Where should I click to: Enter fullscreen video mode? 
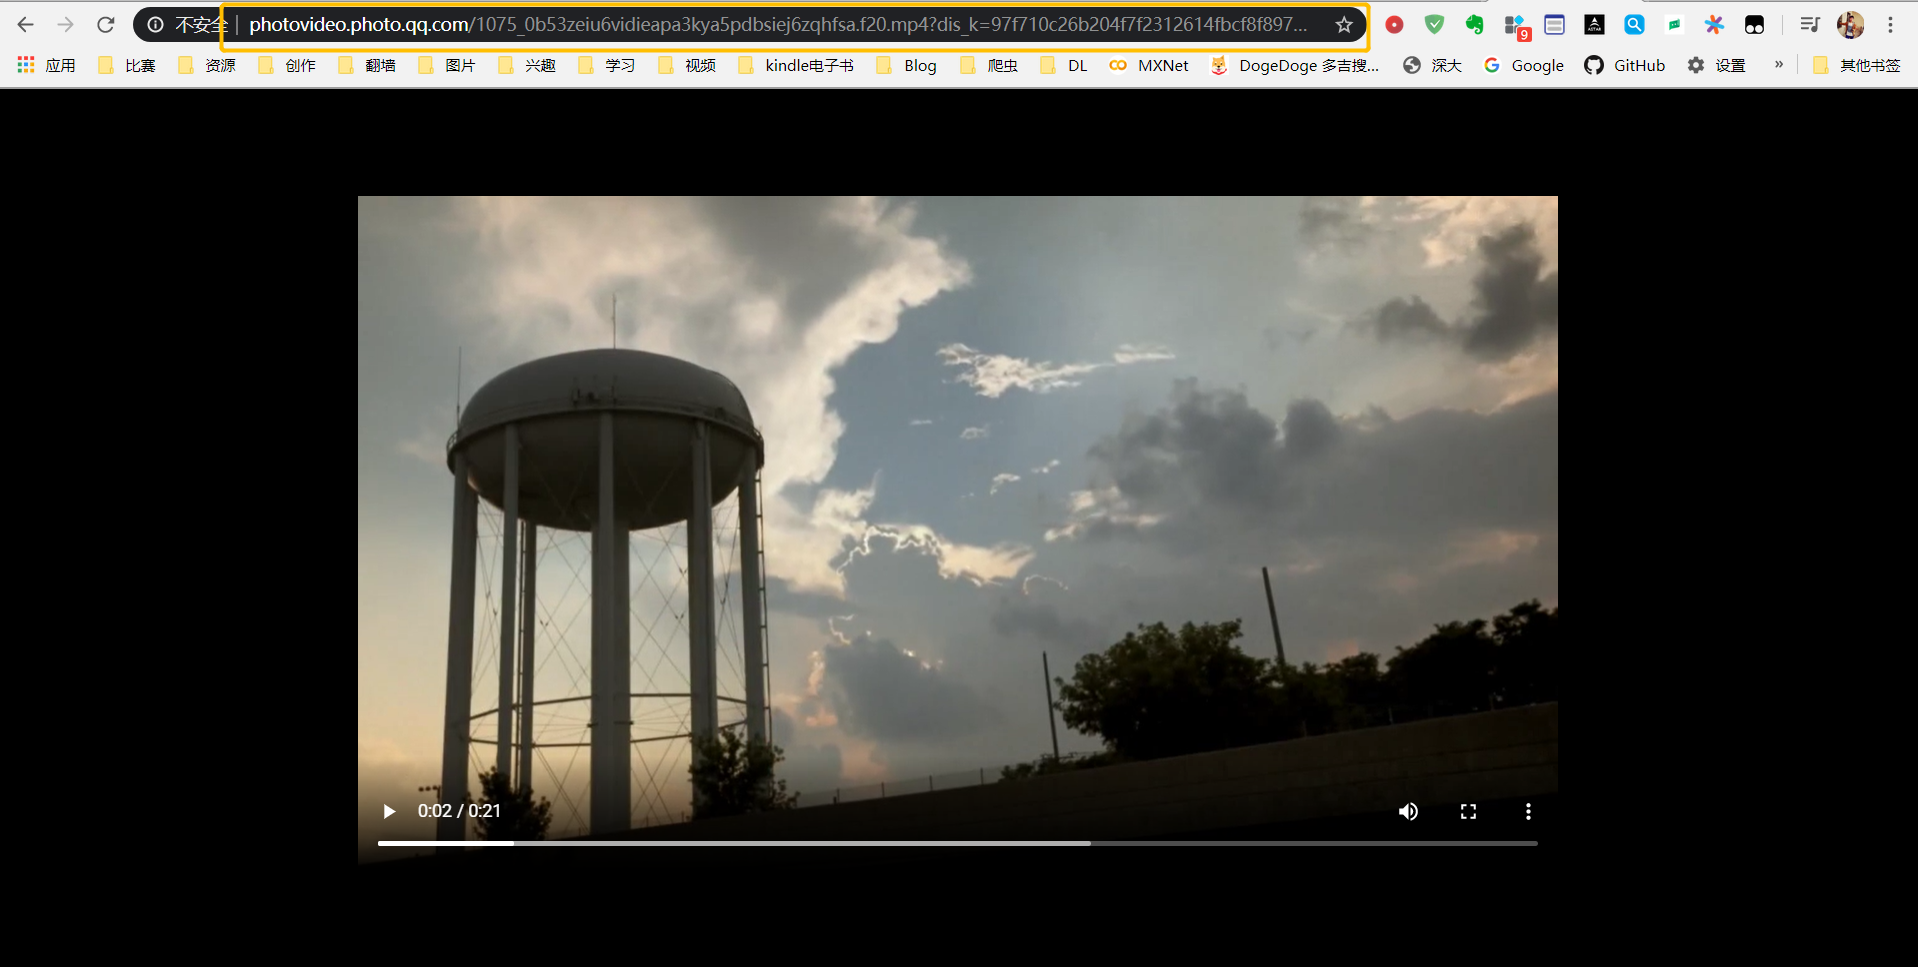1468,811
